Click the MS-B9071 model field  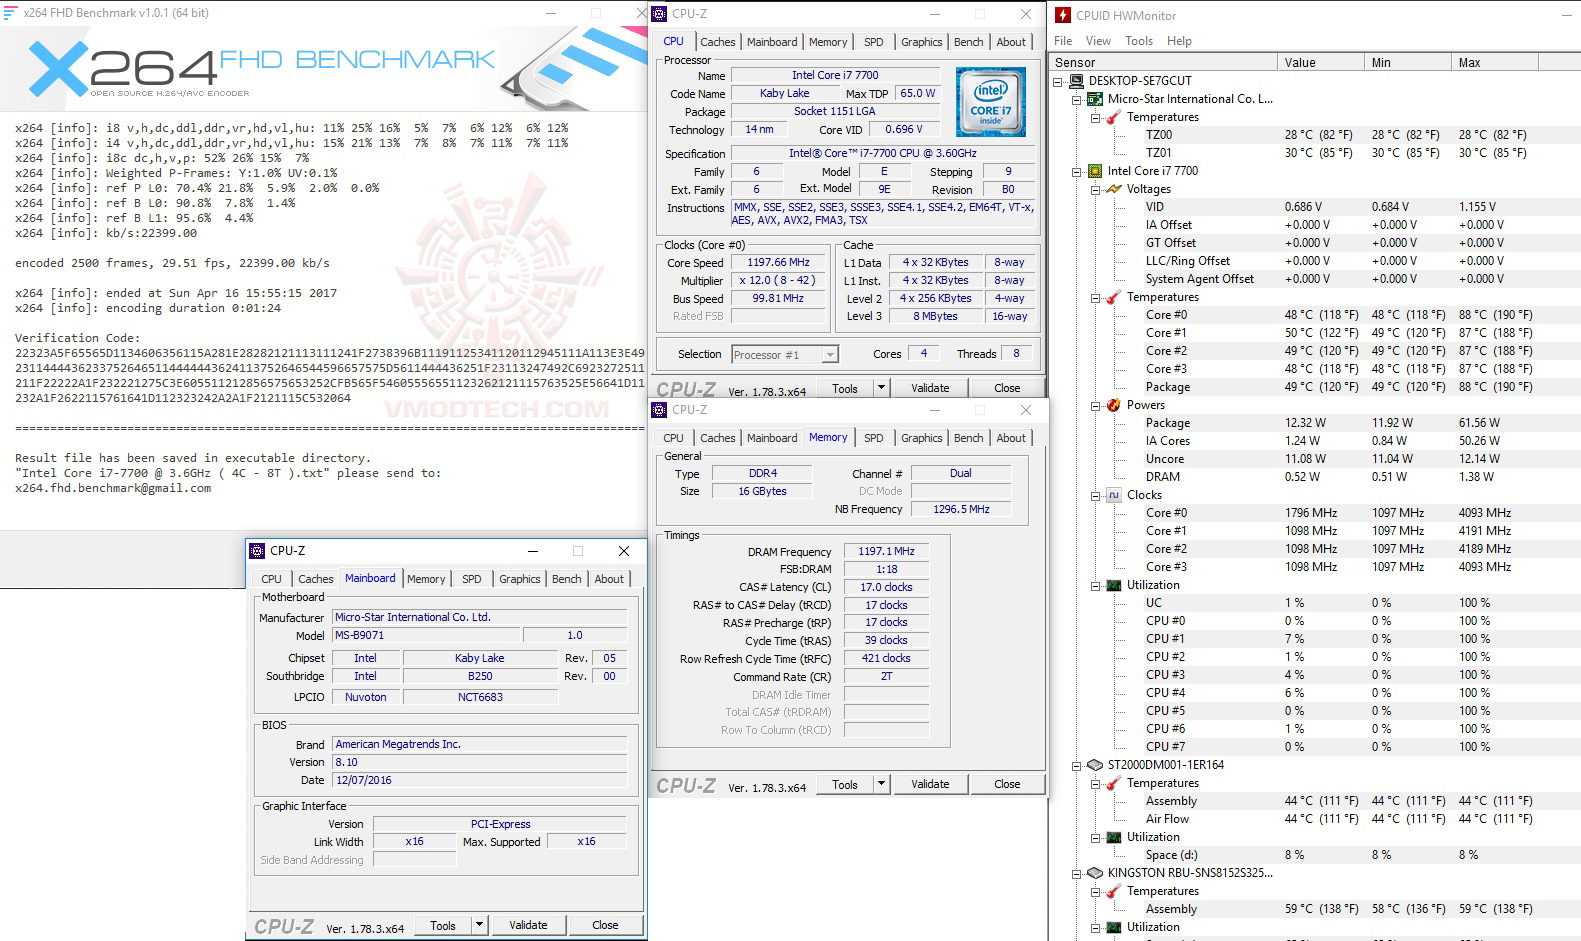426,635
